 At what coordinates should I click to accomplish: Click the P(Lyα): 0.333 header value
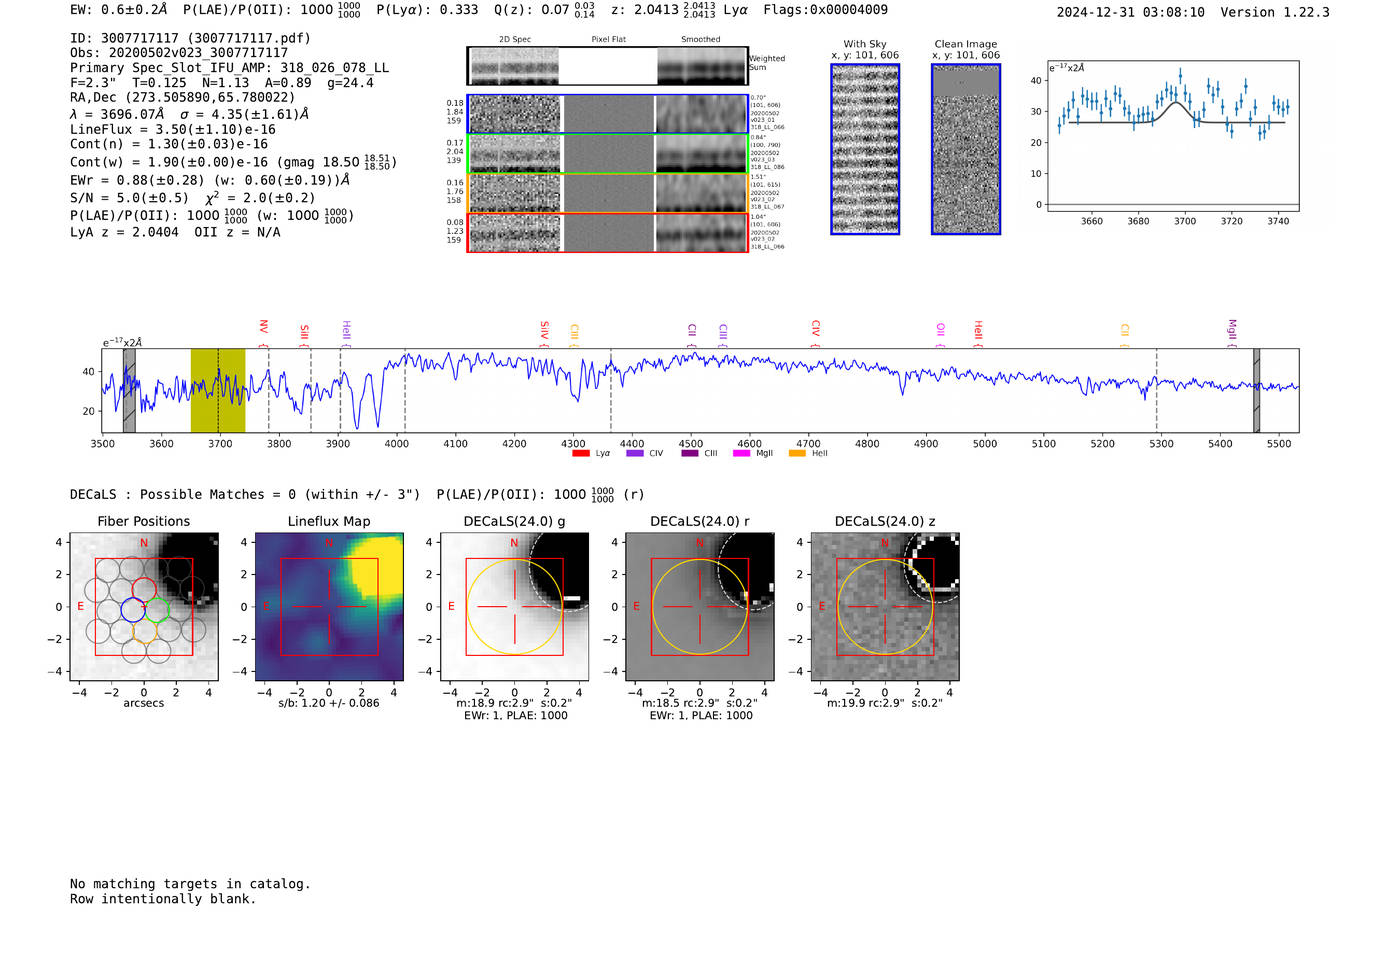(x=427, y=10)
